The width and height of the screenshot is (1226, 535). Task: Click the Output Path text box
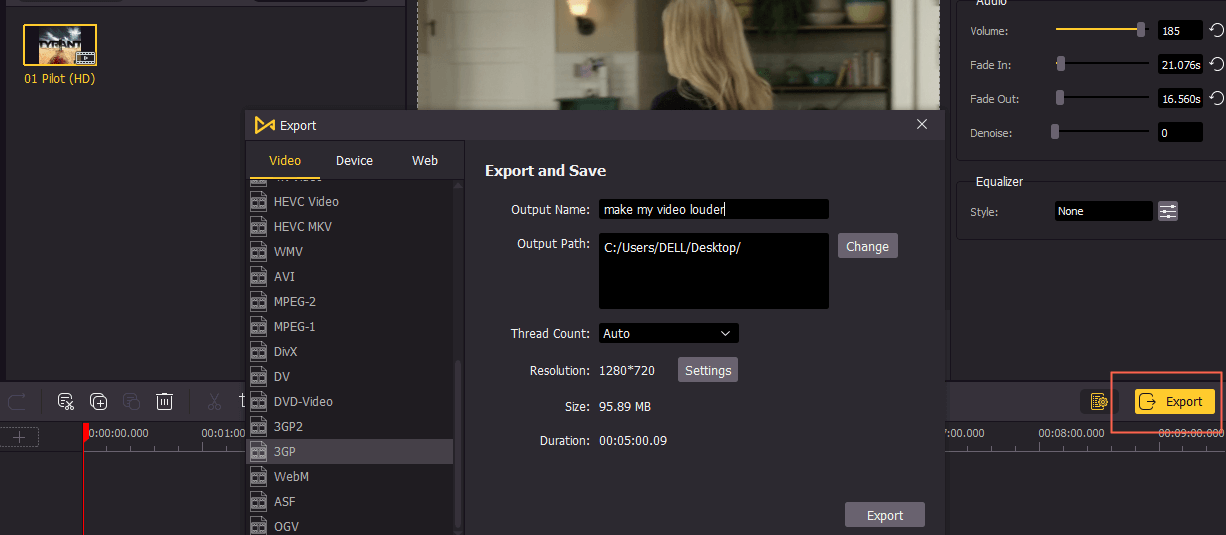point(714,271)
